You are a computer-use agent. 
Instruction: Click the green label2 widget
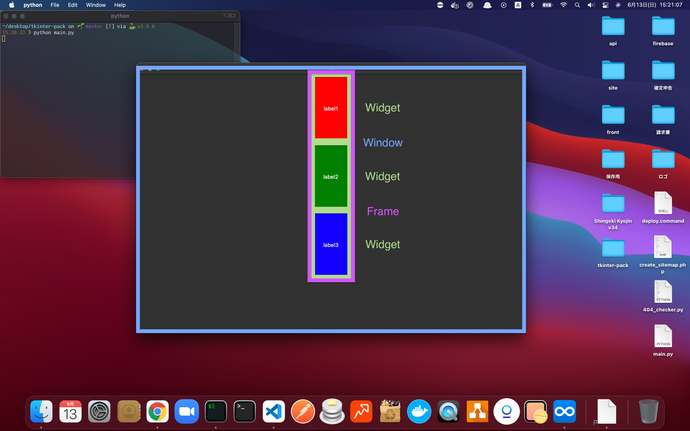(x=331, y=176)
